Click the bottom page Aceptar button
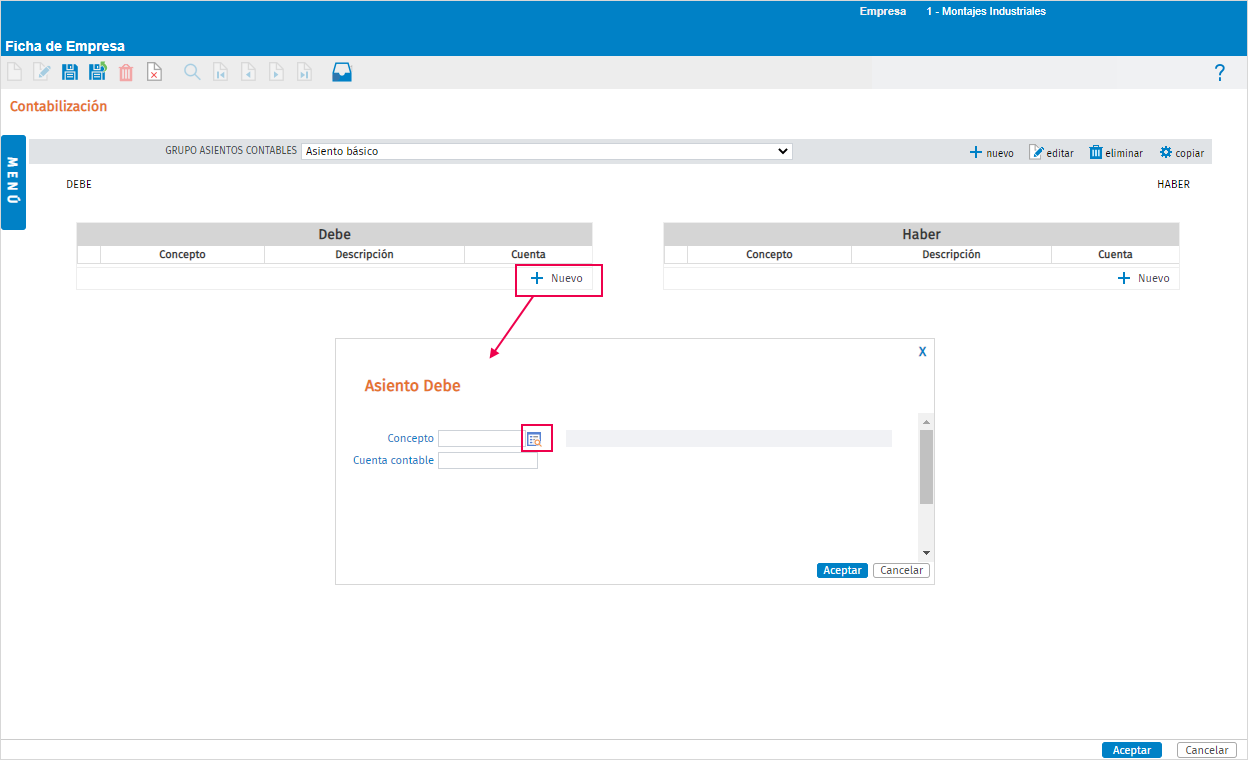The width and height of the screenshot is (1248, 760). click(1132, 750)
